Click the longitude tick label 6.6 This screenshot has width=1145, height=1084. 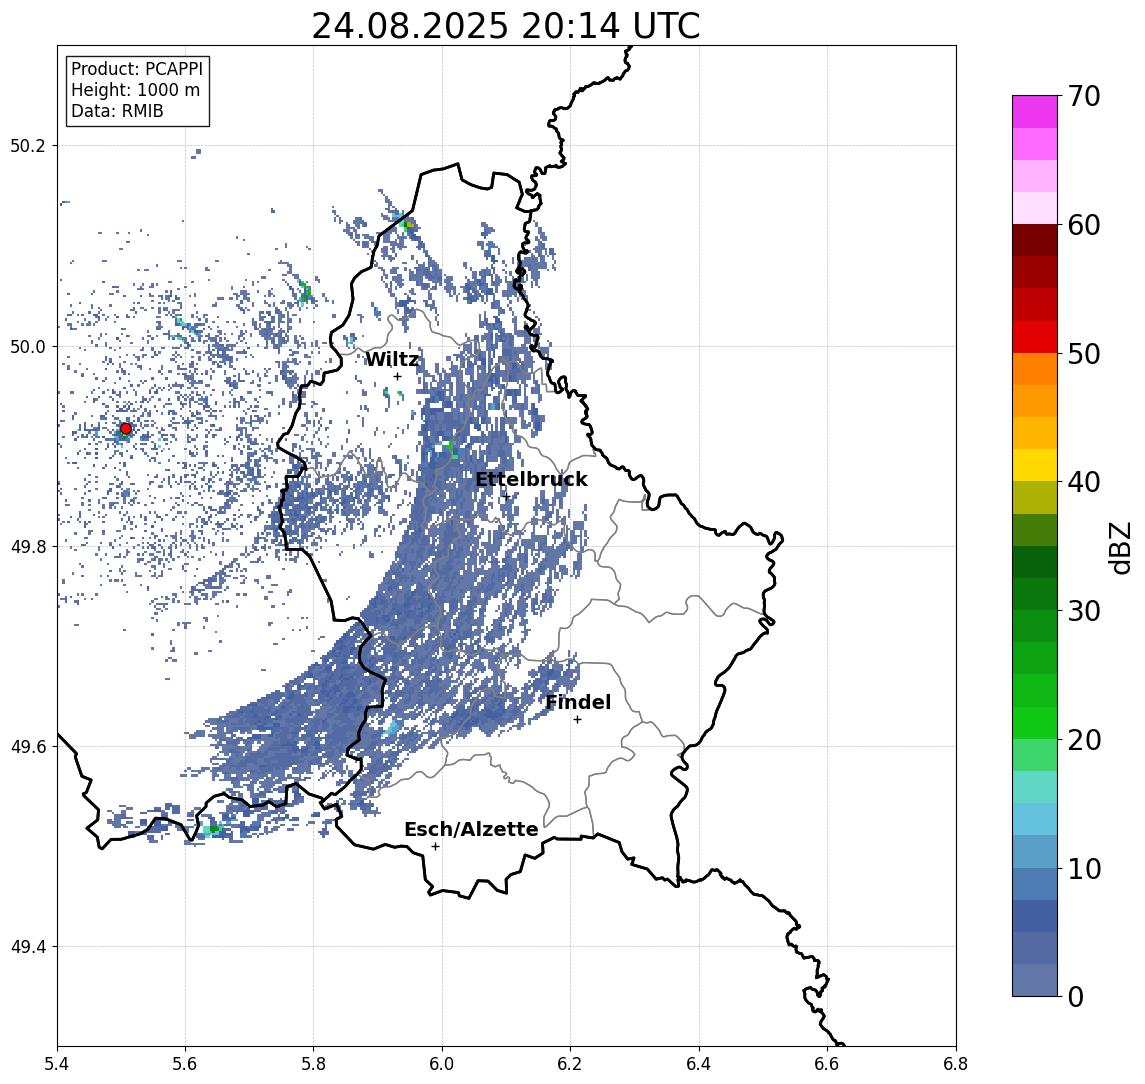[x=827, y=1065]
